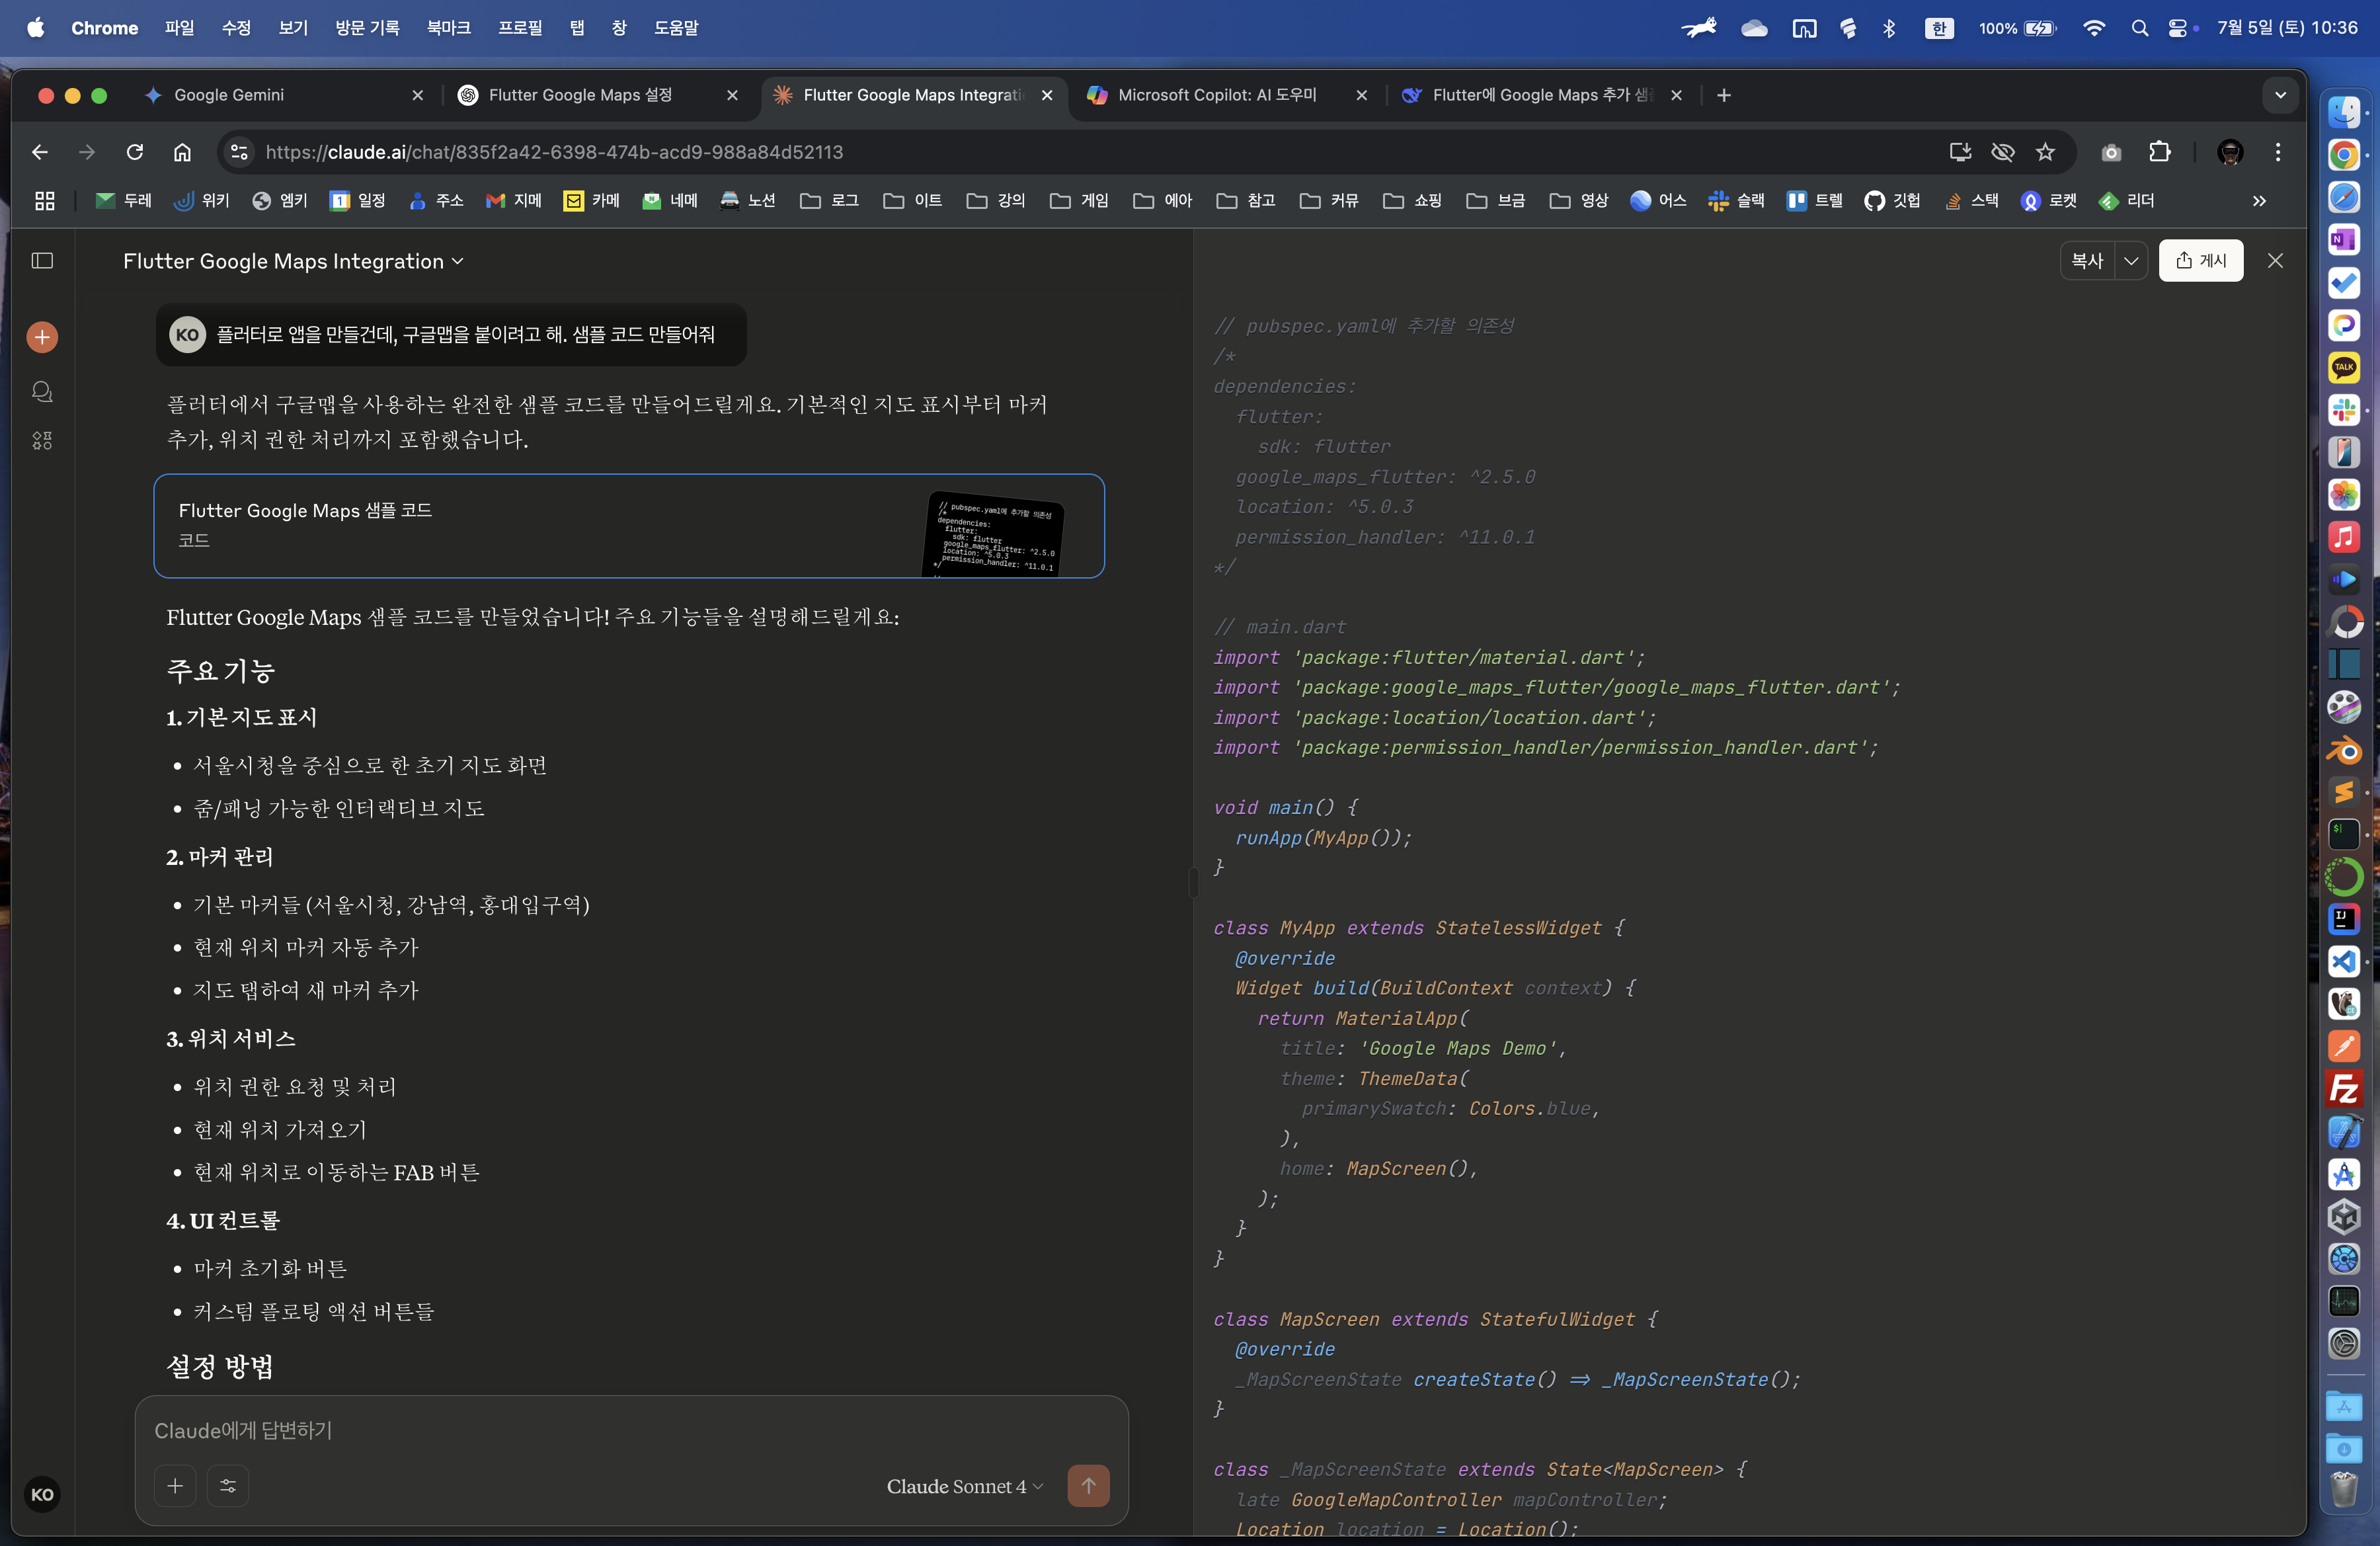Open the tools settings icon in composer
Image resolution: width=2380 pixels, height=1546 pixels.
click(x=228, y=1485)
